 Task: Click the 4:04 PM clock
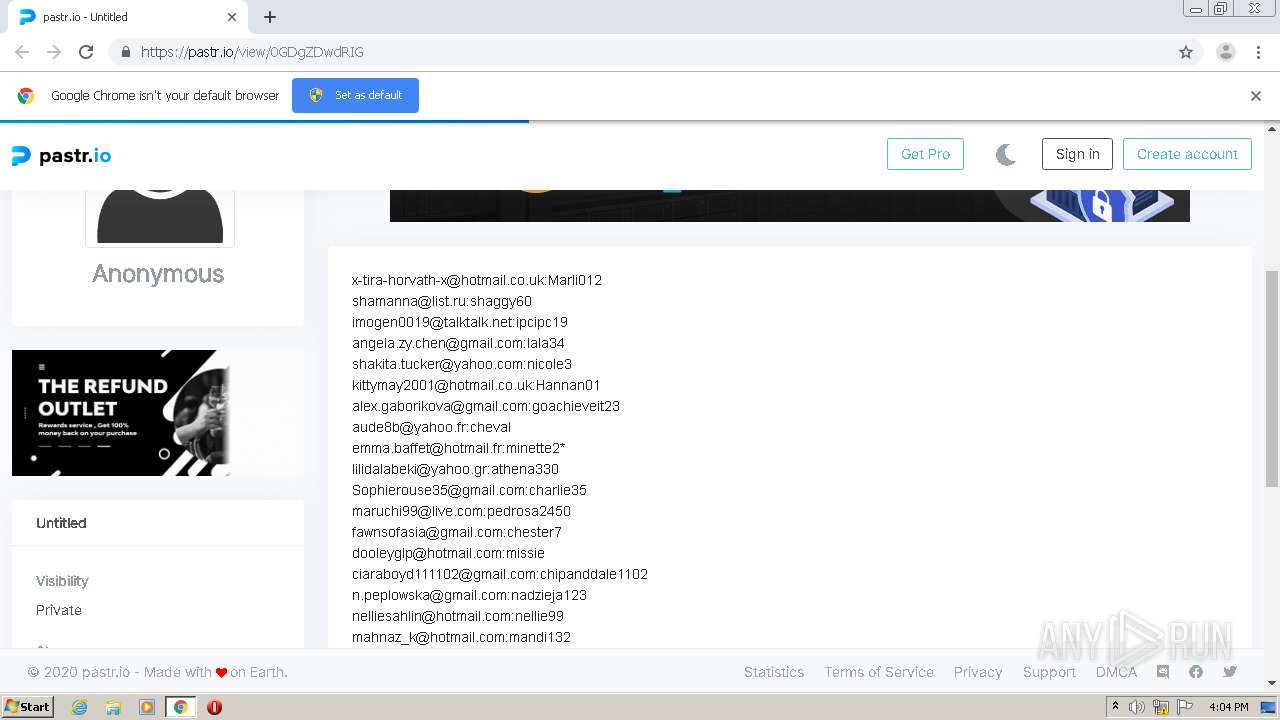pyautogui.click(x=1228, y=707)
